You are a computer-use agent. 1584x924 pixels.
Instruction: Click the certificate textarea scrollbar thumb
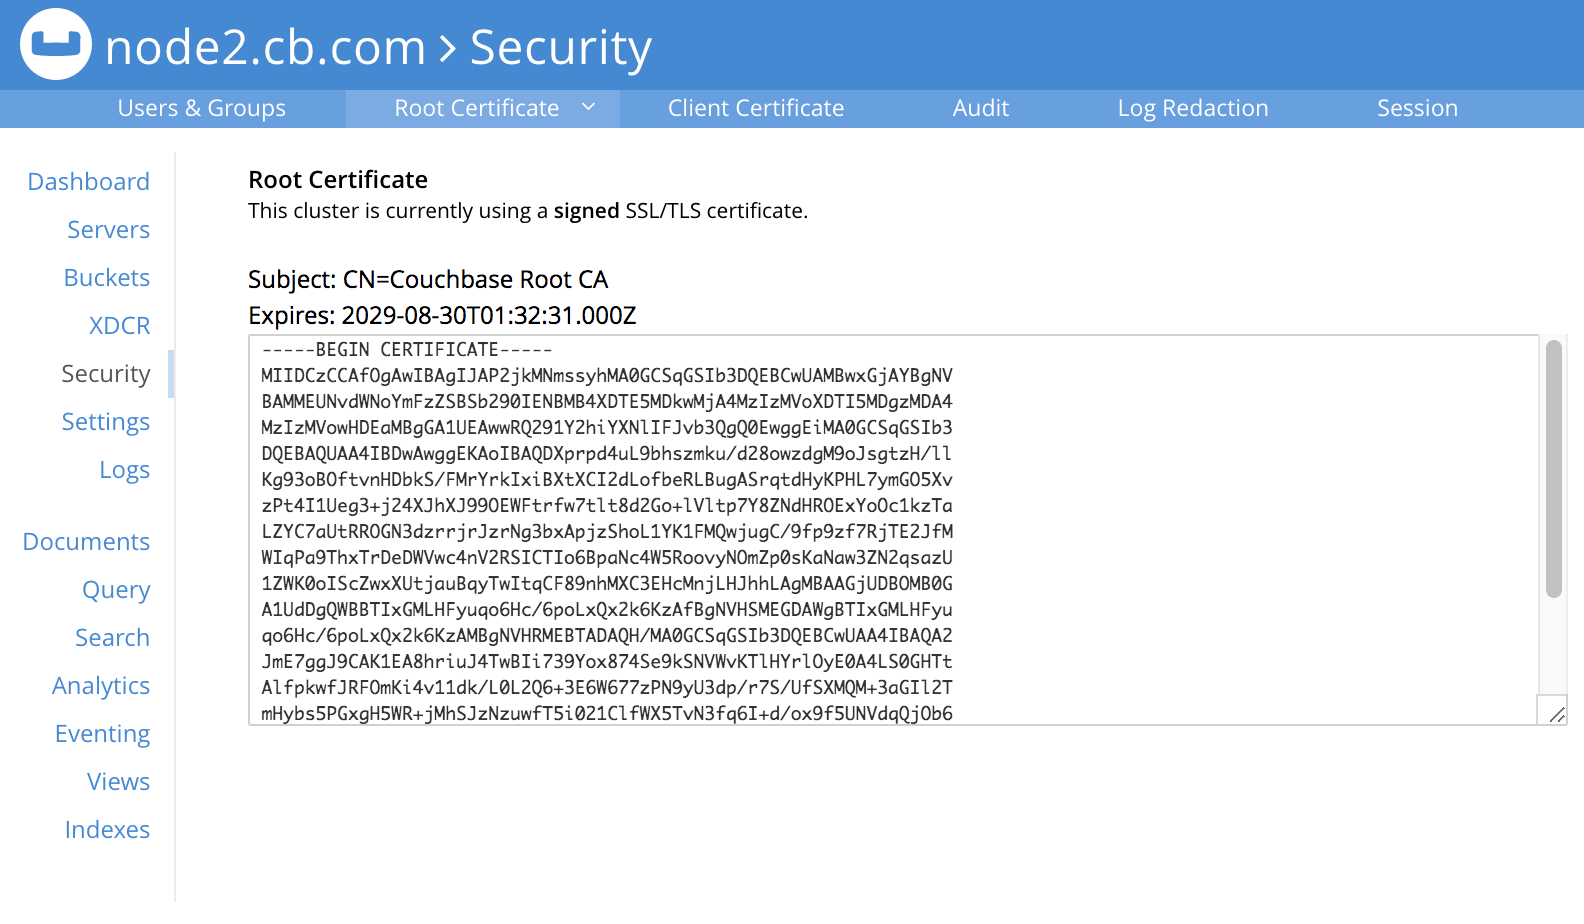pyautogui.click(x=1553, y=469)
